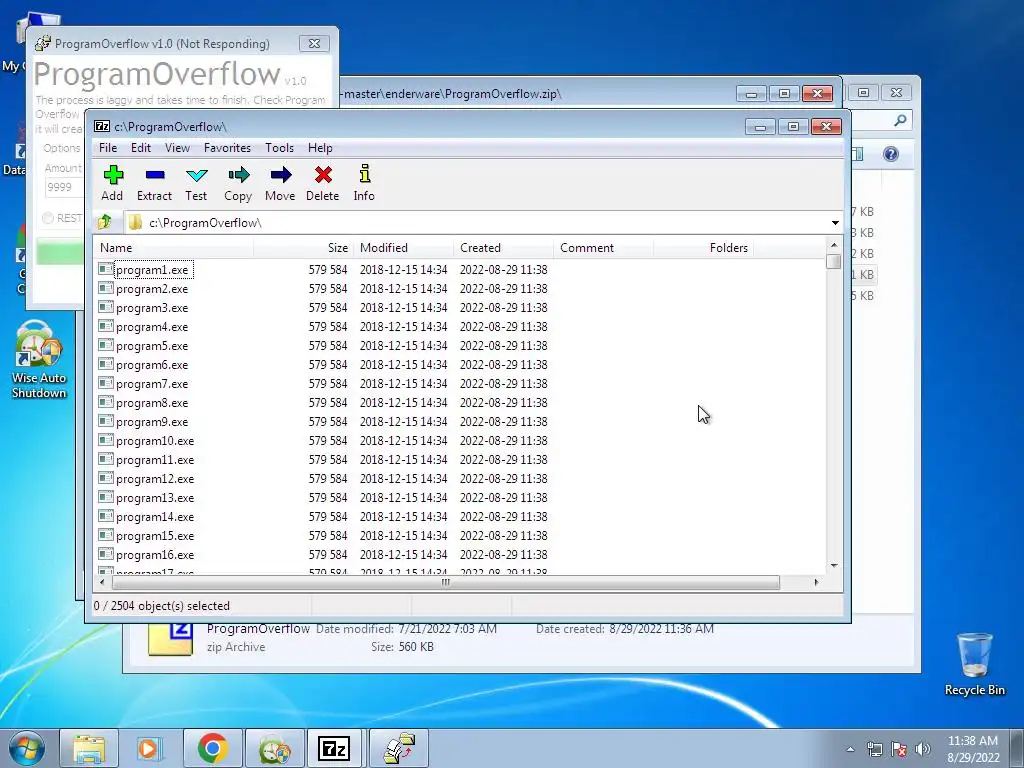Viewport: 1024px width, 768px height.
Task: Open the Tools menu
Action: point(280,148)
